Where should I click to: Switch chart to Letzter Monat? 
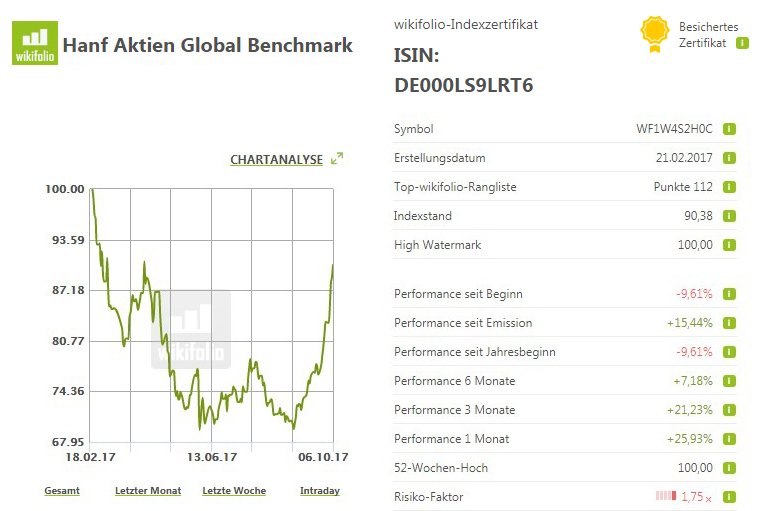pyautogui.click(x=148, y=491)
